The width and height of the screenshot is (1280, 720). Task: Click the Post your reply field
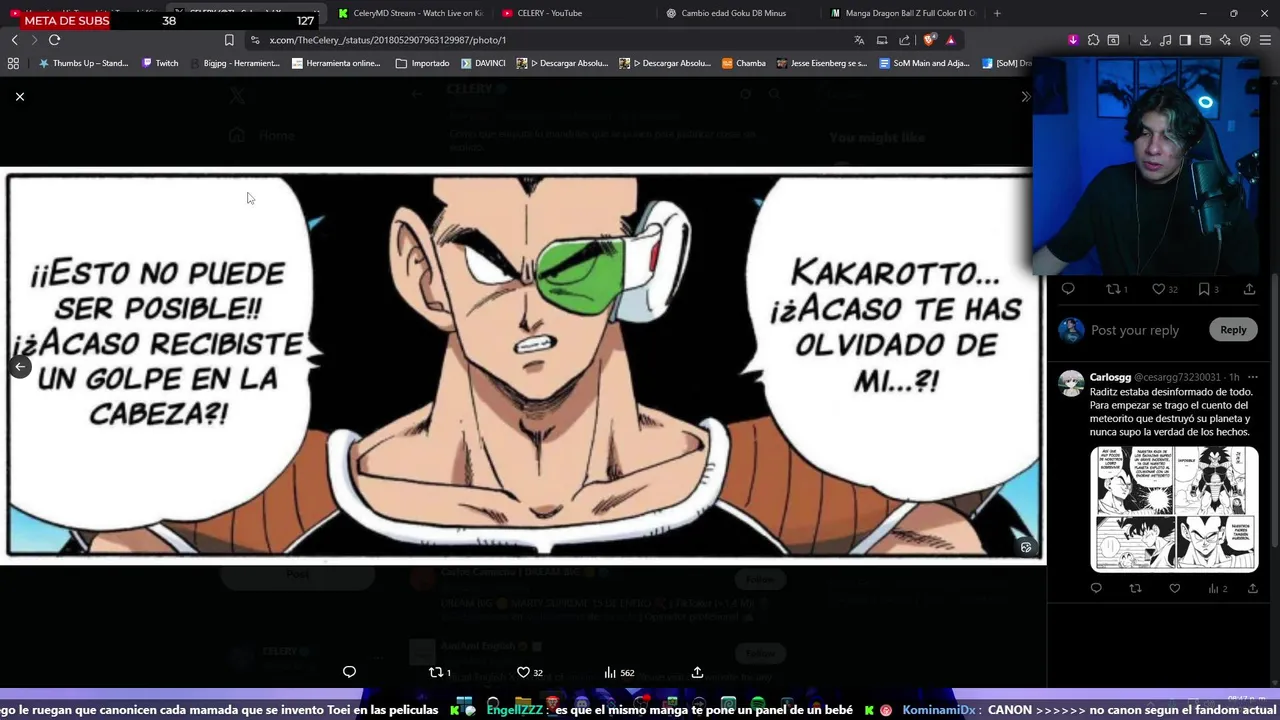tap(1135, 330)
